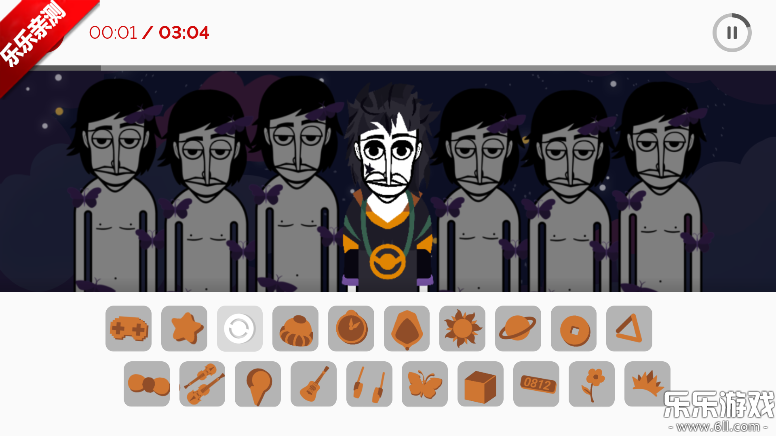
Task: Click the grey progress bar under the timer
Action: pyautogui.click(x=388, y=68)
